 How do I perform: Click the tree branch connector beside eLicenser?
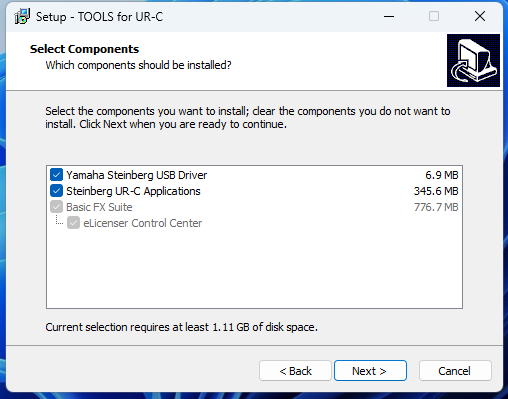[x=59, y=220]
